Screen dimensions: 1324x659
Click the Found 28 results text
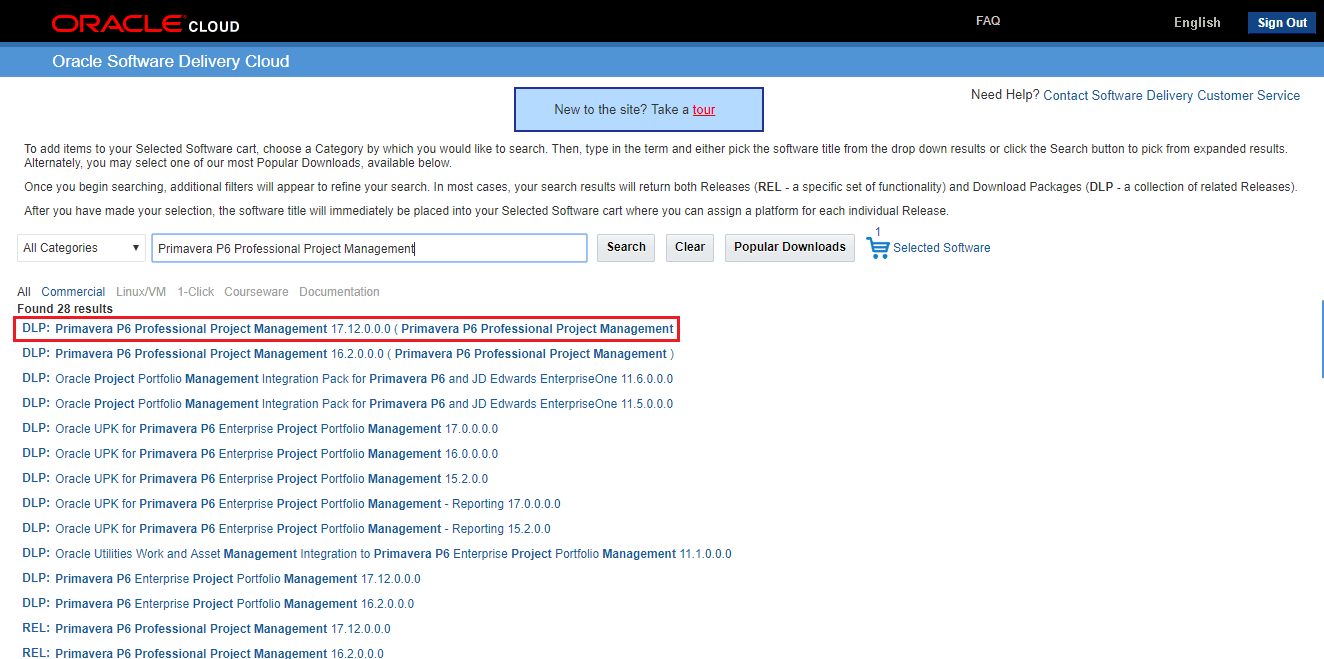65,309
